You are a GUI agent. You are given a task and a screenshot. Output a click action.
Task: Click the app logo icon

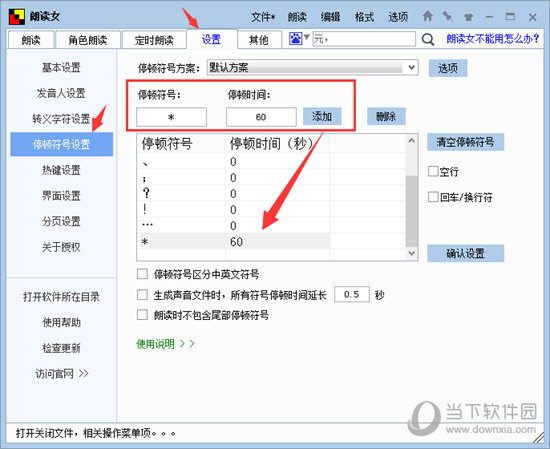(x=16, y=16)
